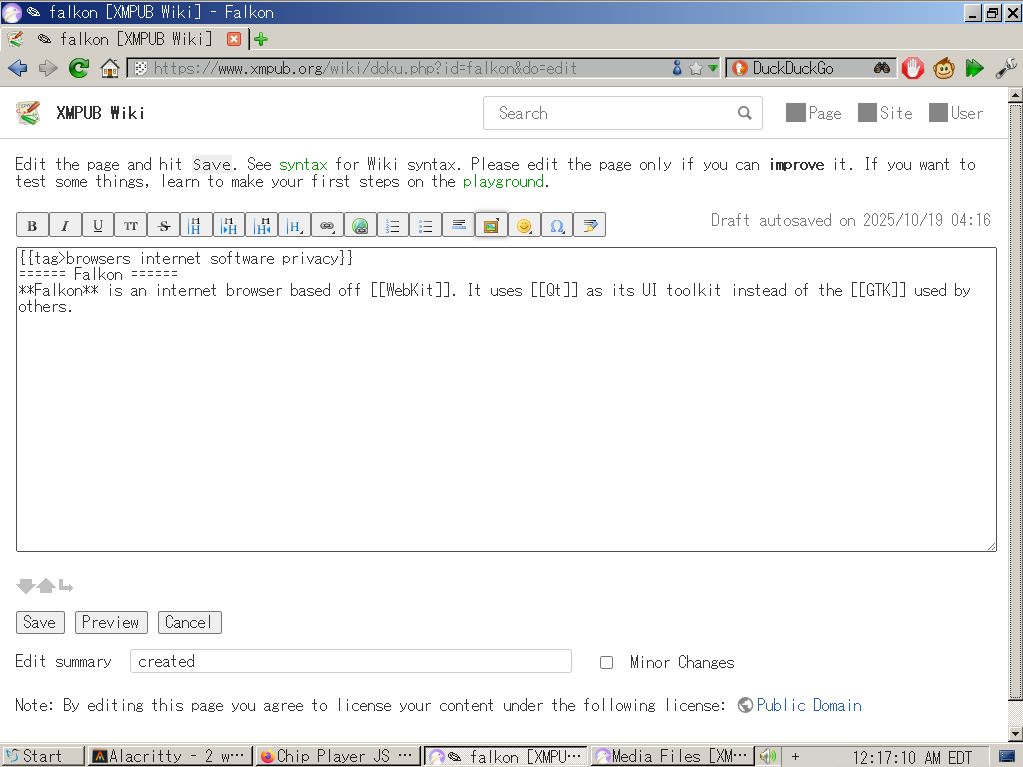Preview the page edits

point(110,622)
